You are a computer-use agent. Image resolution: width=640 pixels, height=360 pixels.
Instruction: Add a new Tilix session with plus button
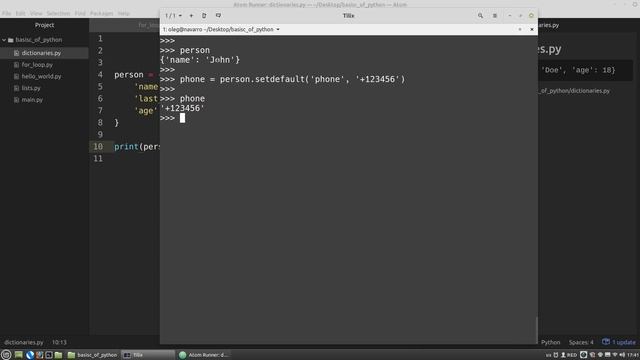click(191, 16)
